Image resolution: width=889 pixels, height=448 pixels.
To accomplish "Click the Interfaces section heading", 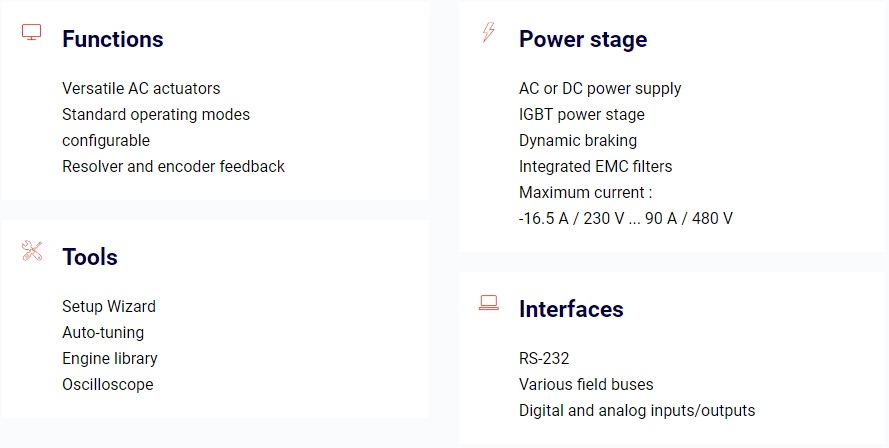I will tap(571, 309).
